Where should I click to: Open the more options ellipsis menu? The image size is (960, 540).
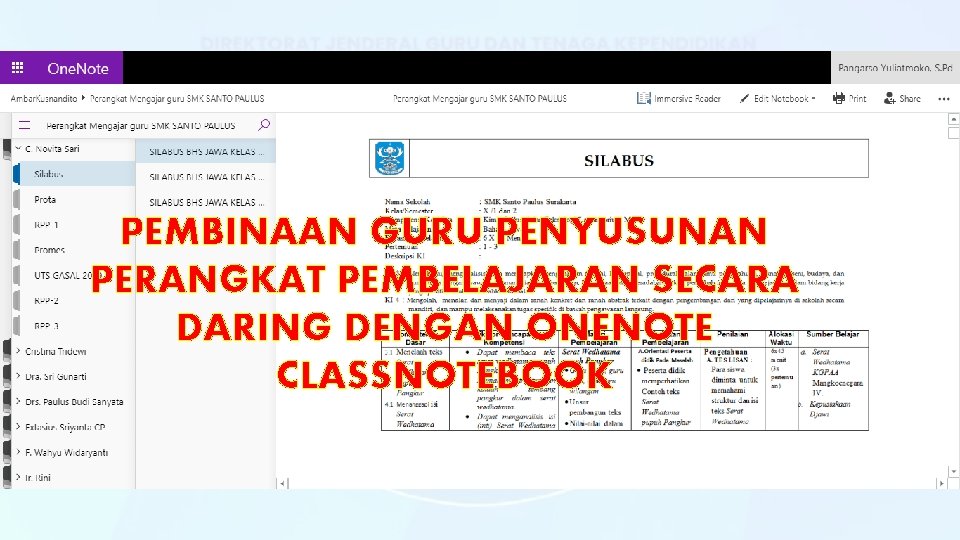click(x=943, y=99)
